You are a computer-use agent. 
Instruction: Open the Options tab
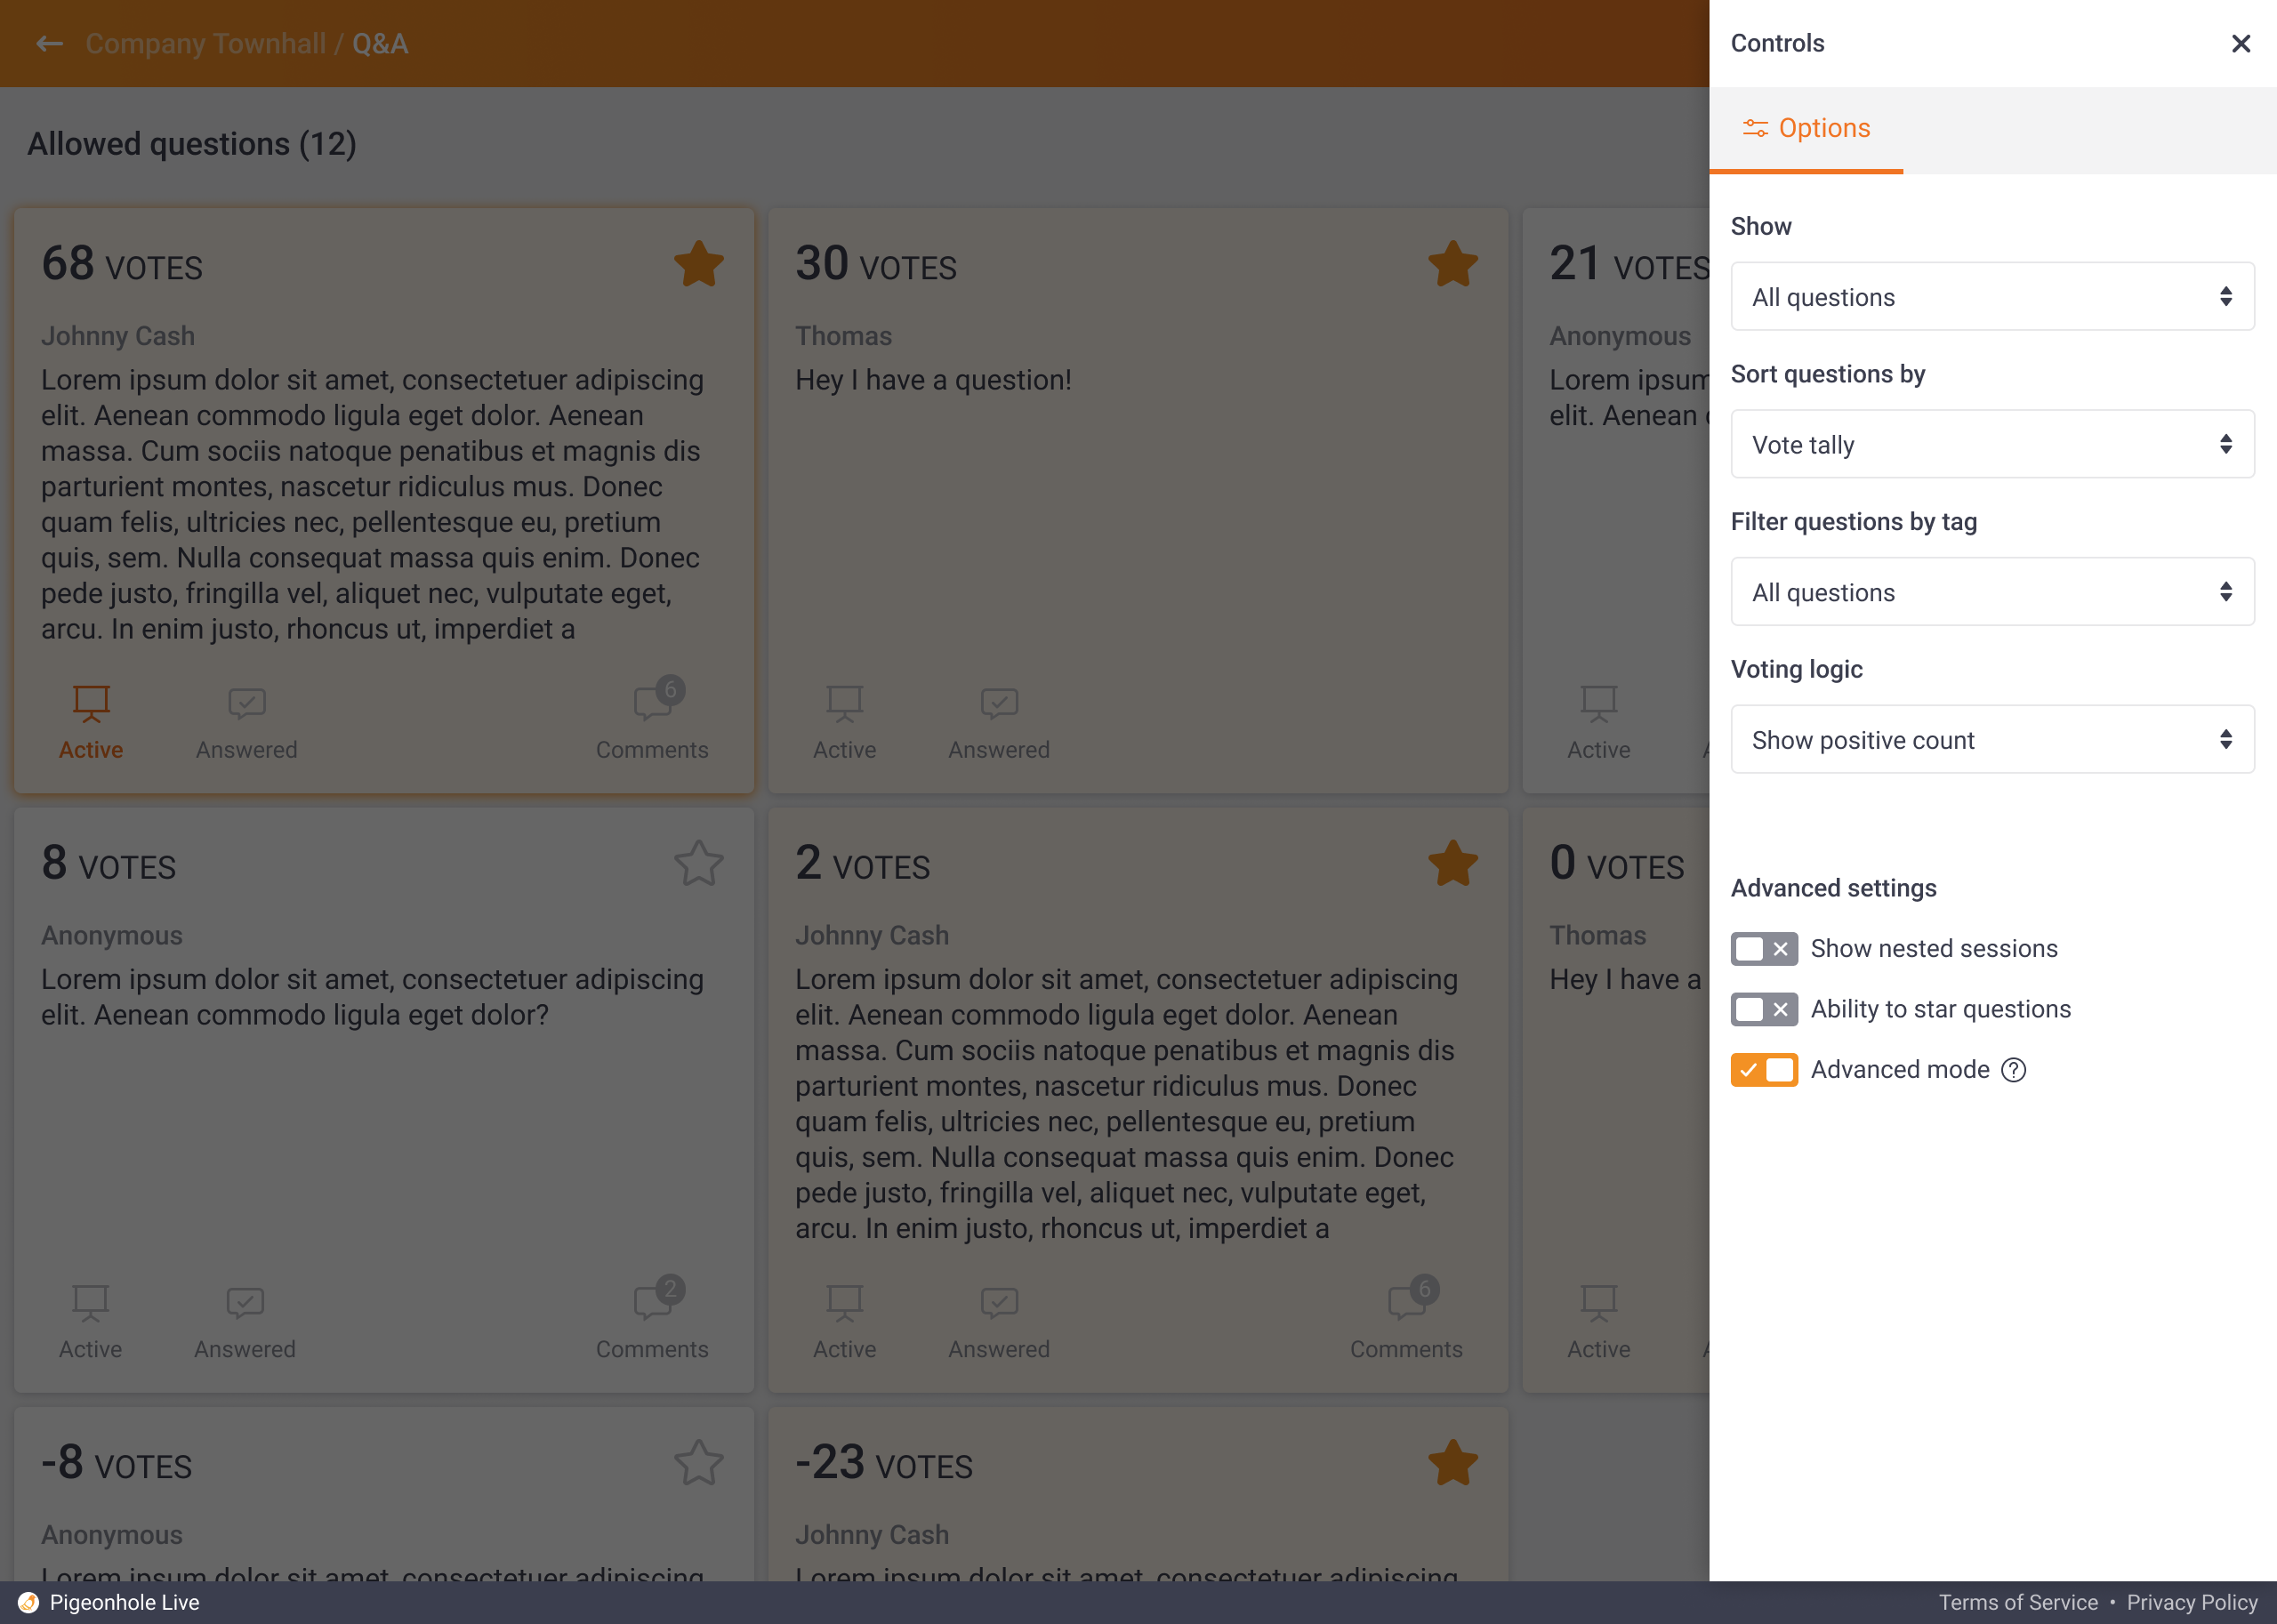[1806, 128]
